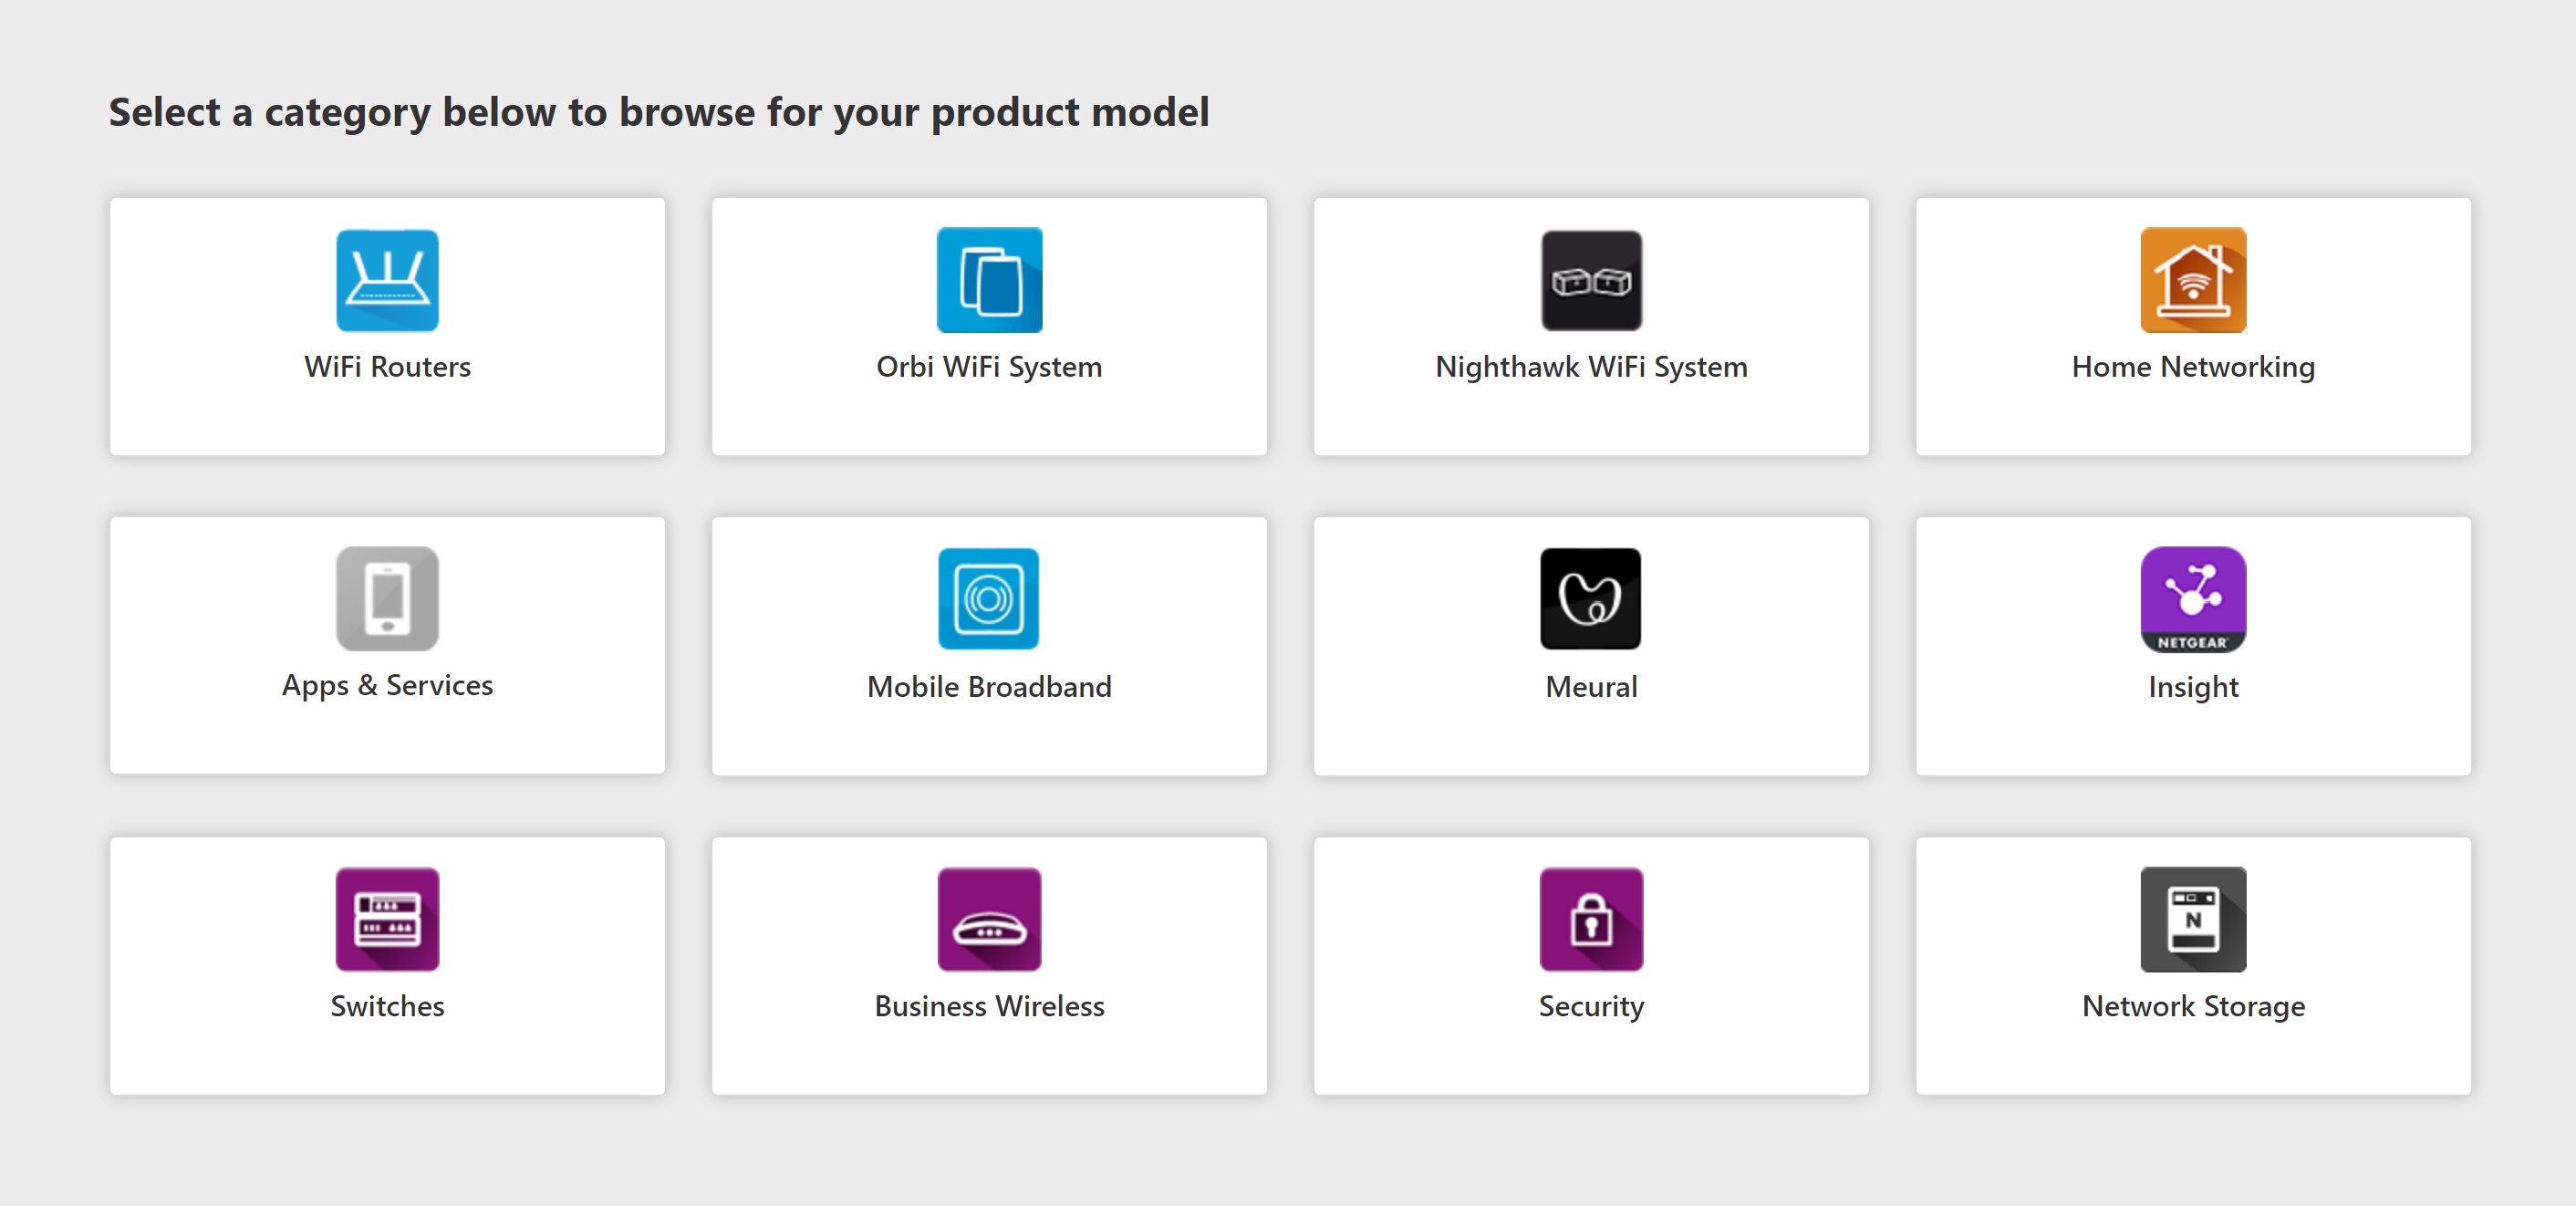This screenshot has width=2576, height=1206.
Task: Choose the Business Wireless text label
Action: point(989,1006)
